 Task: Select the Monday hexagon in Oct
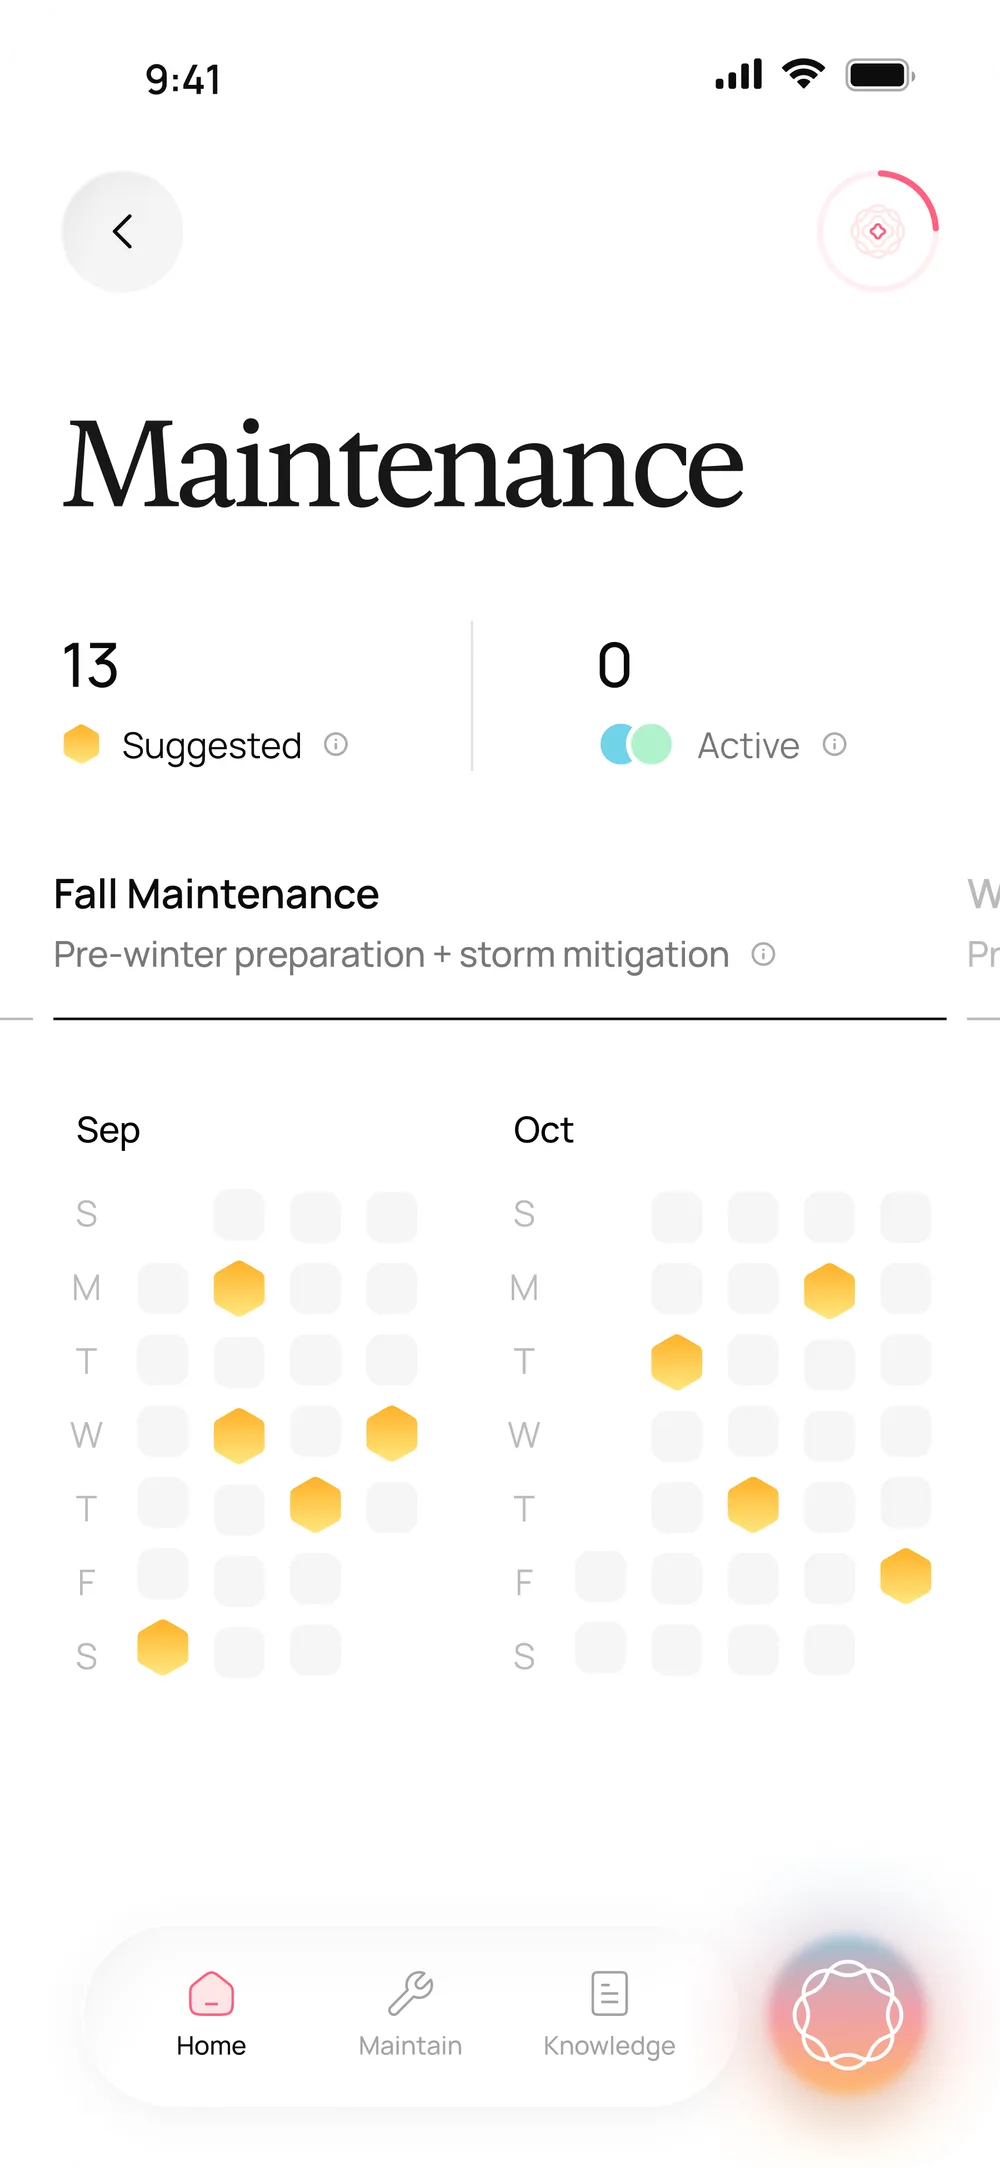830,1290
